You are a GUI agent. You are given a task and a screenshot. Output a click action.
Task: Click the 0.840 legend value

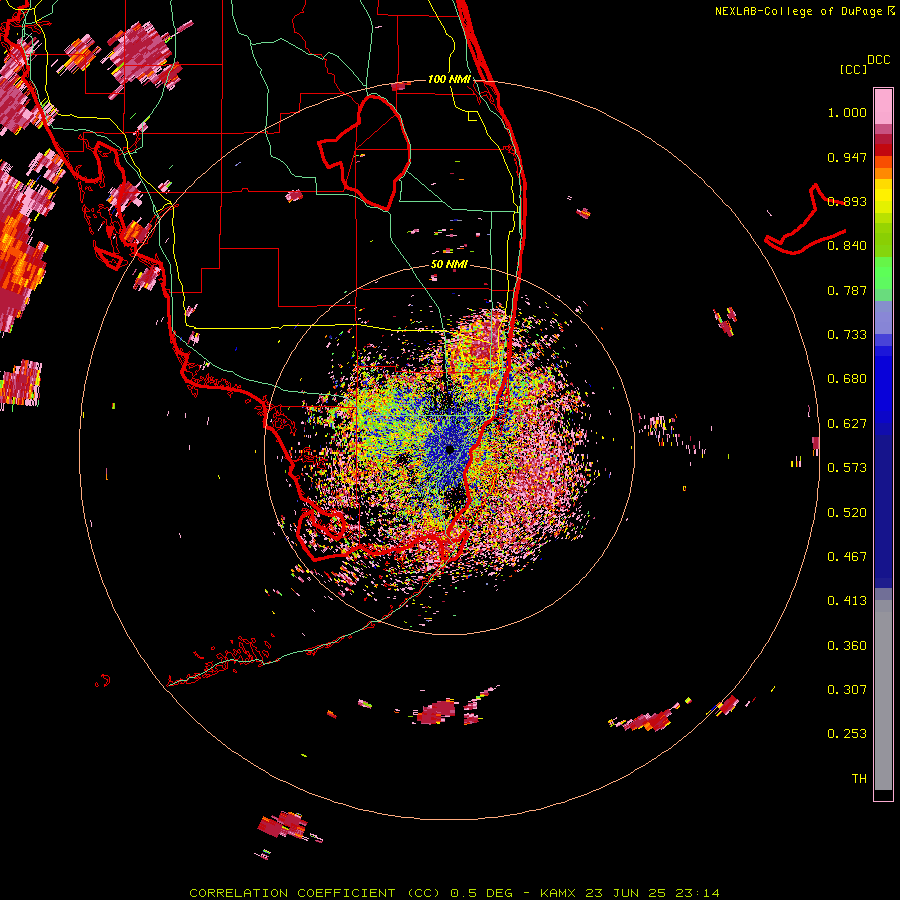click(847, 246)
